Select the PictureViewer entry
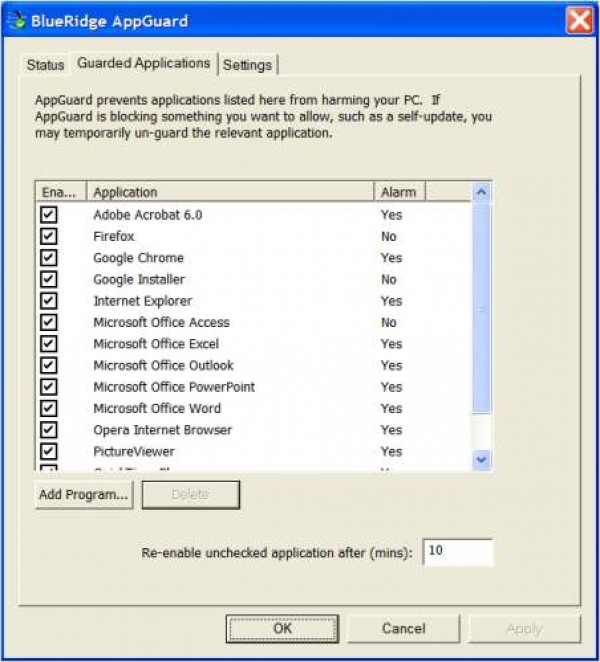 pyautogui.click(x=253, y=451)
